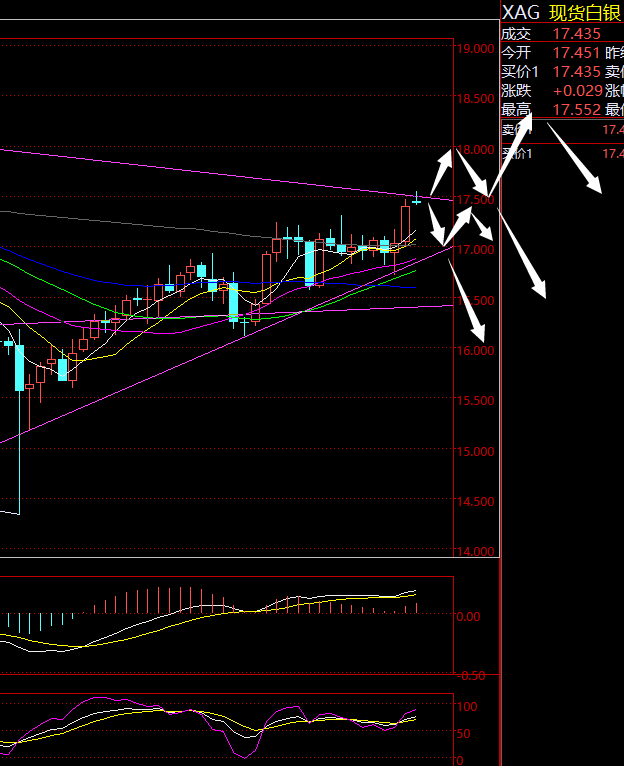Click the +0.029 change value

click(578, 90)
